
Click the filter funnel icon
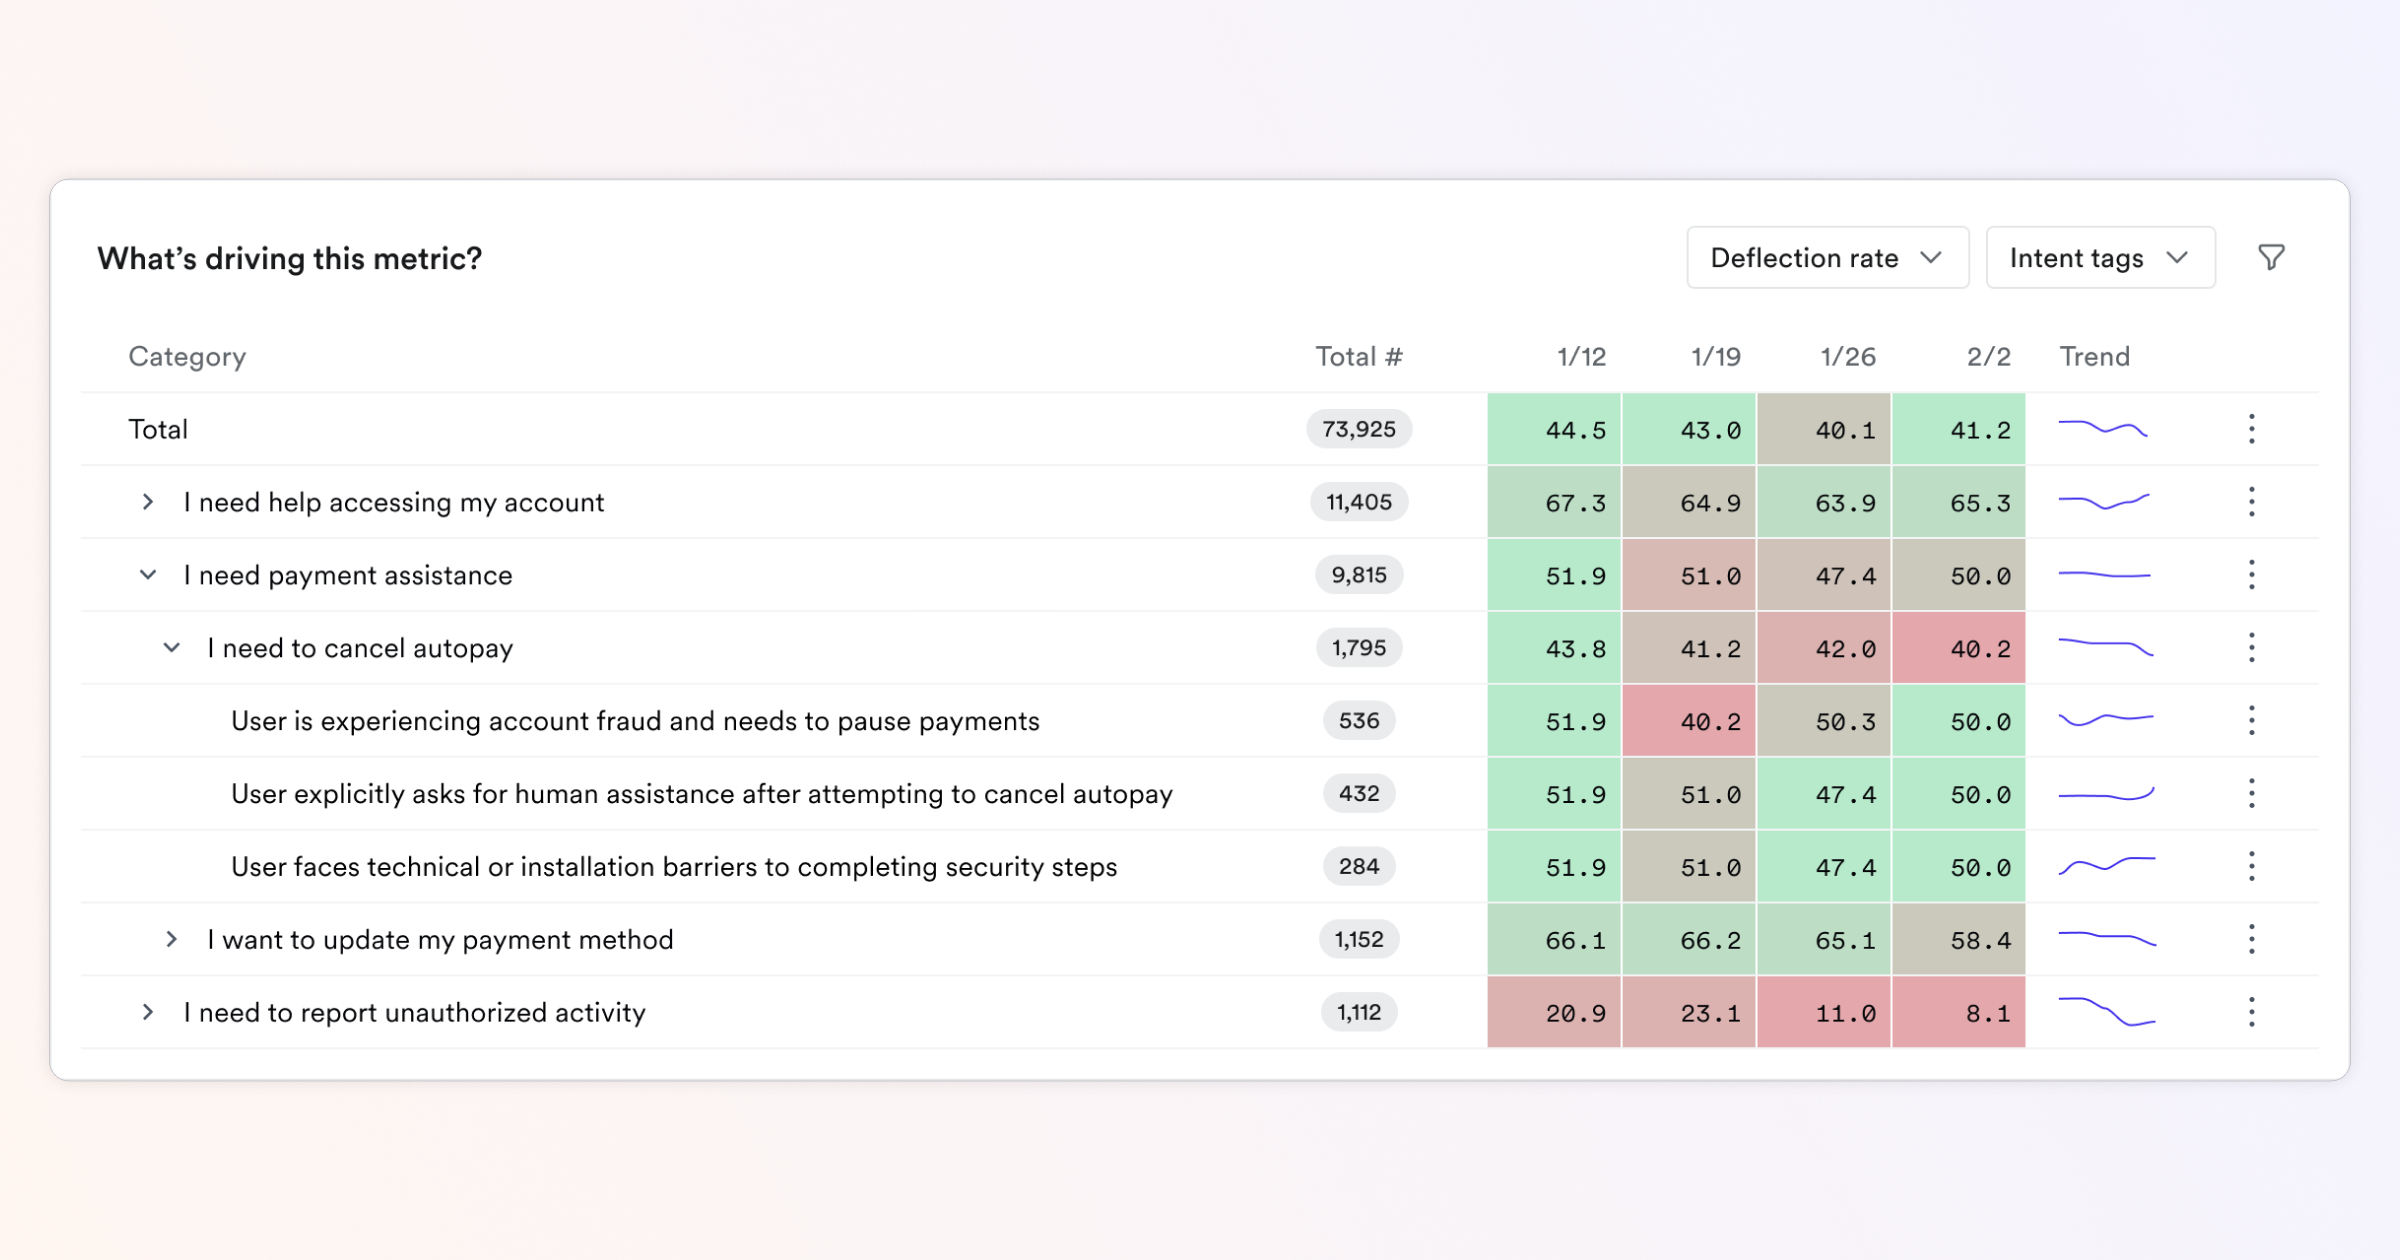pyautogui.click(x=2271, y=258)
